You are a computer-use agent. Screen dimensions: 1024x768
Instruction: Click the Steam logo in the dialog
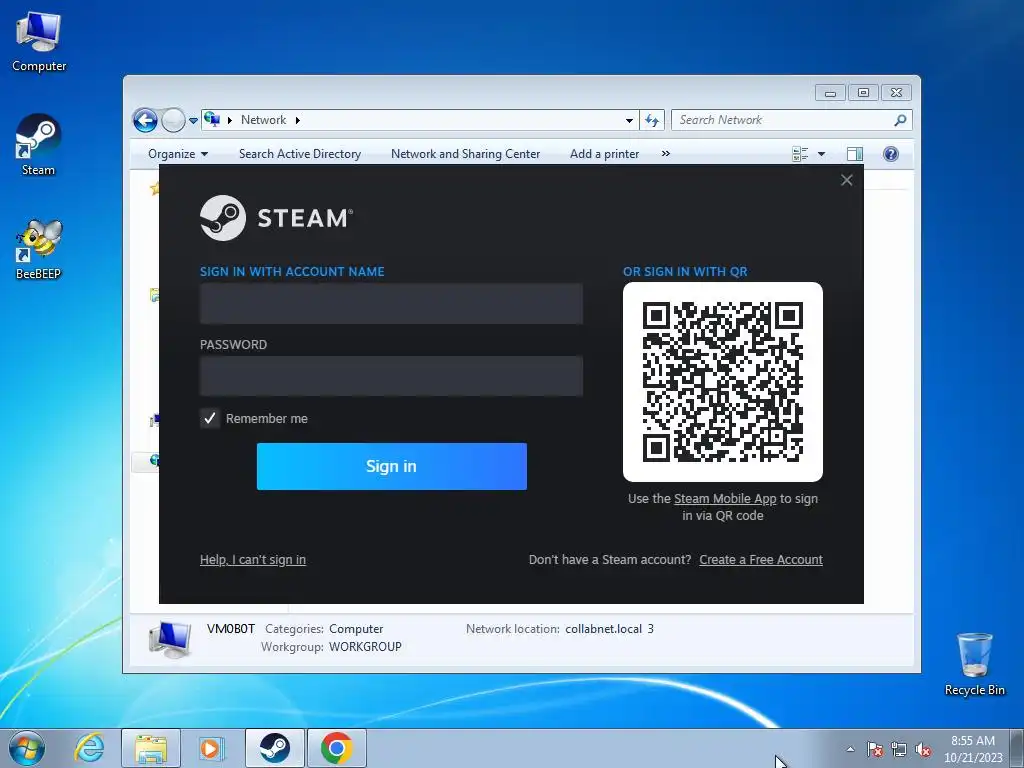point(276,218)
